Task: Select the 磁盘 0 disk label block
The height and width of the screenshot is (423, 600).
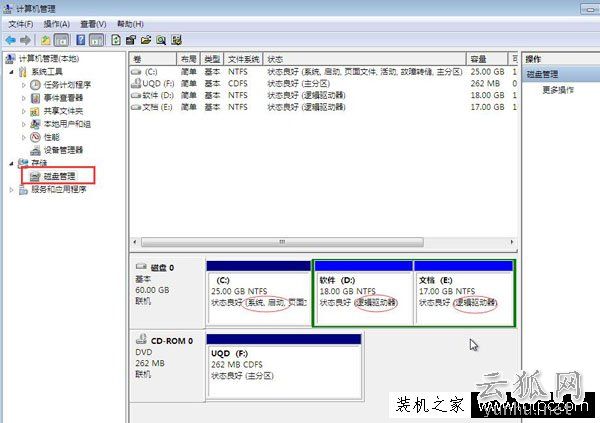Action: [167, 292]
